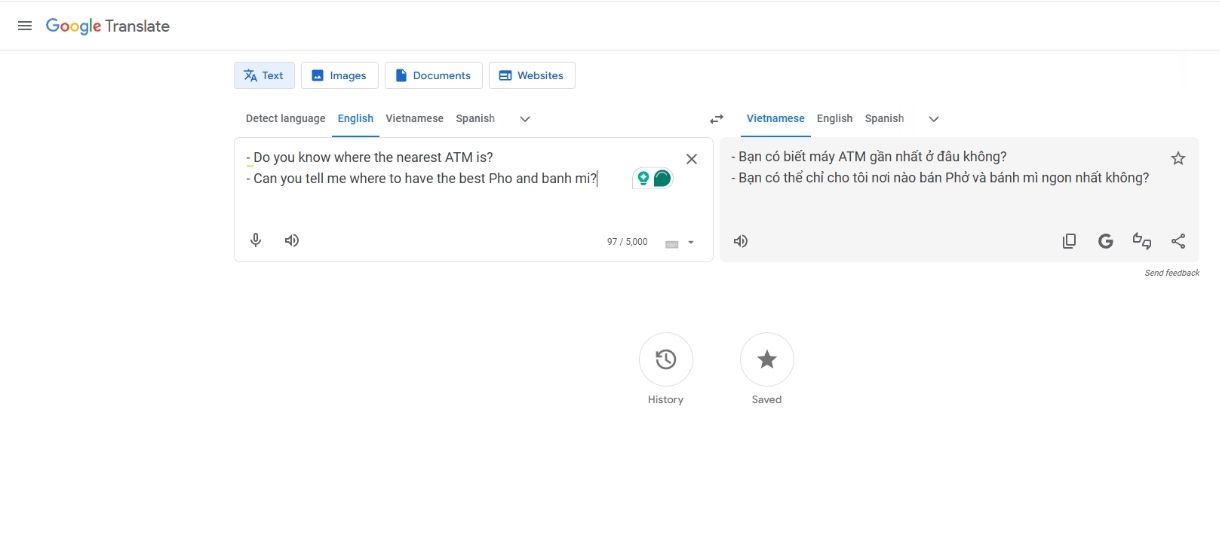
Task: Open the History panel
Action: coord(666,360)
